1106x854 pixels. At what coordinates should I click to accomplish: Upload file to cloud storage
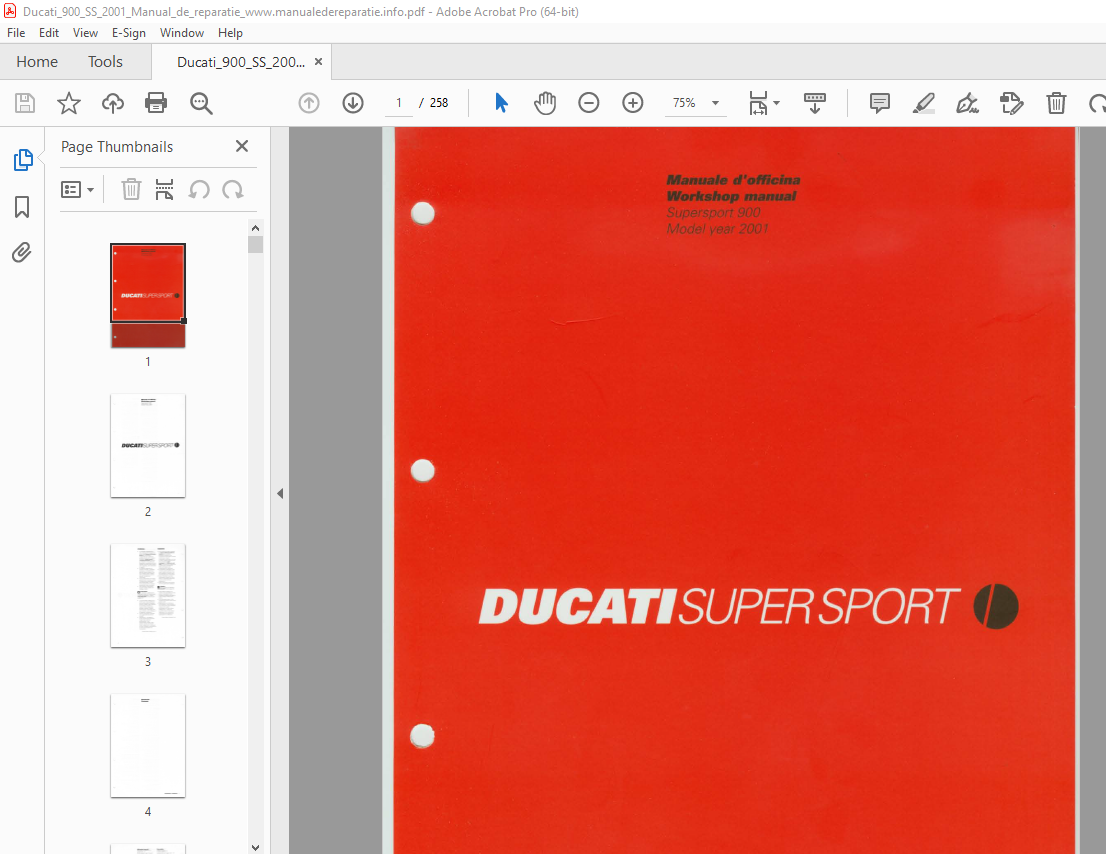(x=112, y=103)
